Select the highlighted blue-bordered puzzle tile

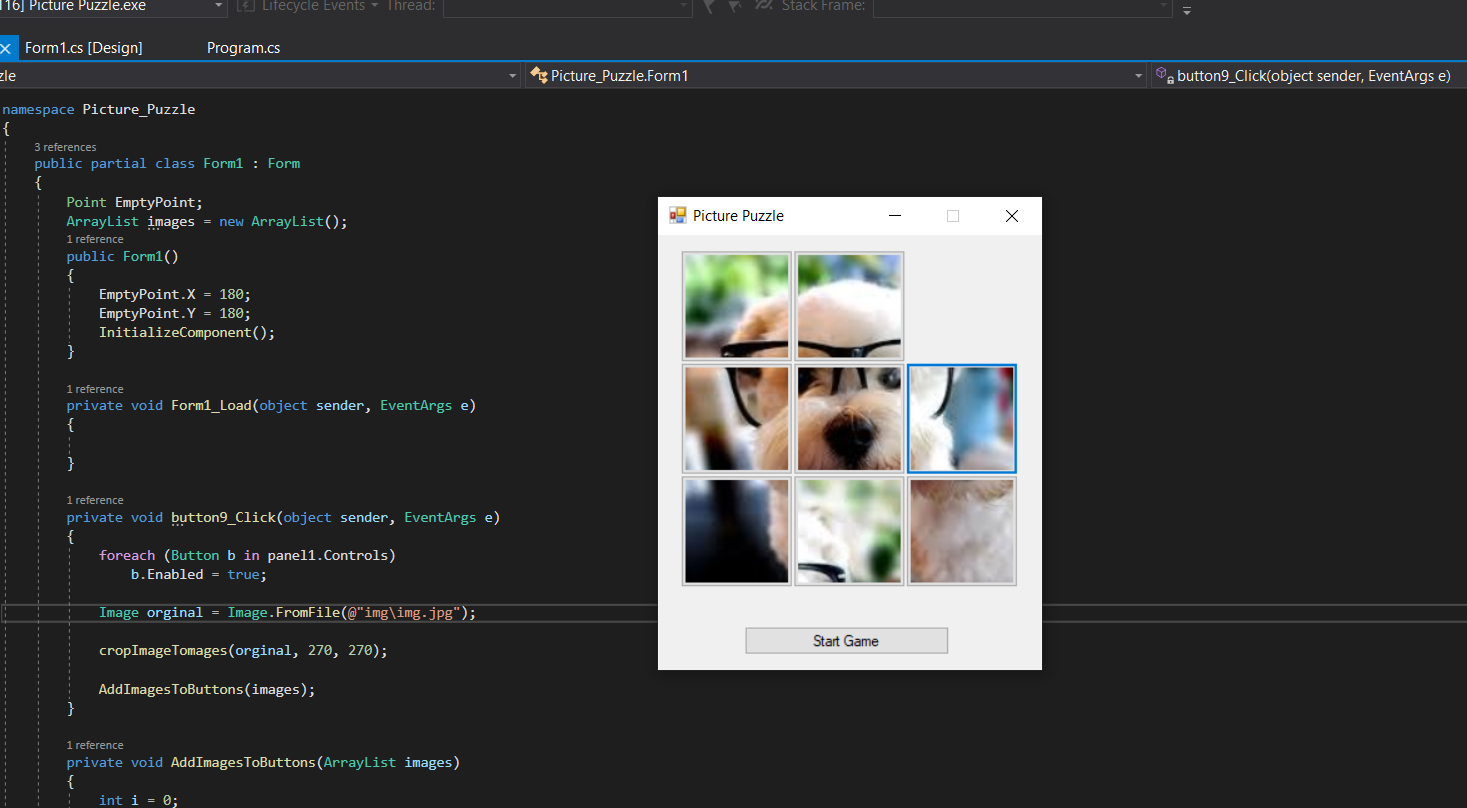pyautogui.click(x=961, y=418)
